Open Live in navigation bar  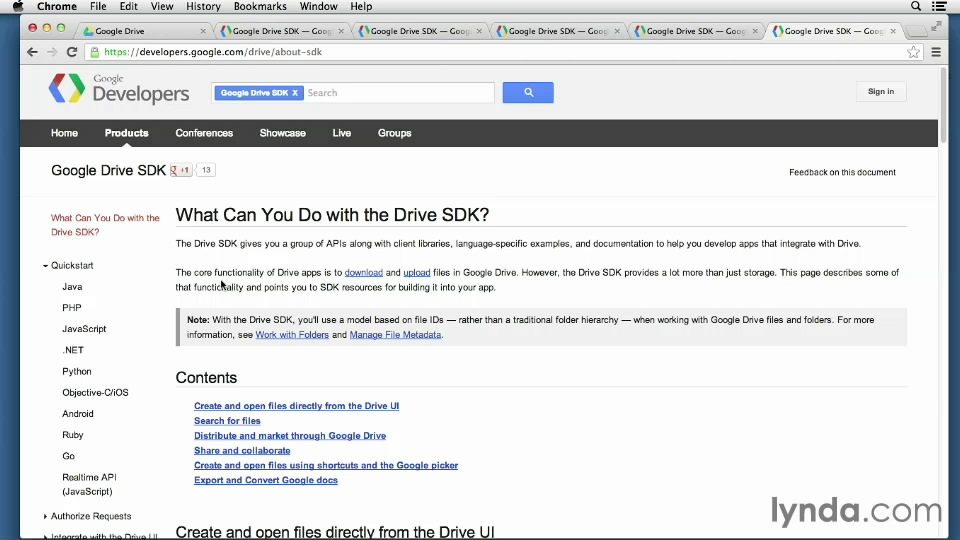[x=342, y=133]
